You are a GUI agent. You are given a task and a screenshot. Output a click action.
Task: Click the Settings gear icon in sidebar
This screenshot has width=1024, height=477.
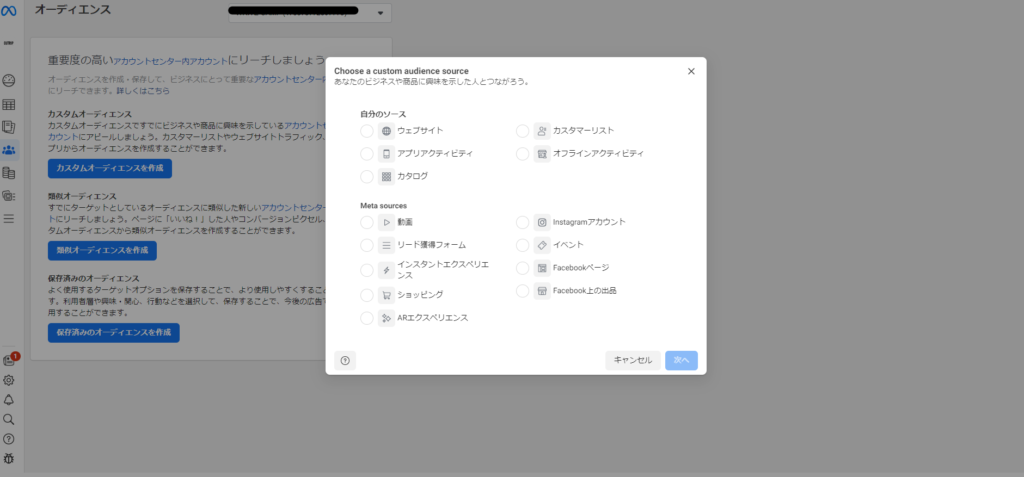click(9, 380)
